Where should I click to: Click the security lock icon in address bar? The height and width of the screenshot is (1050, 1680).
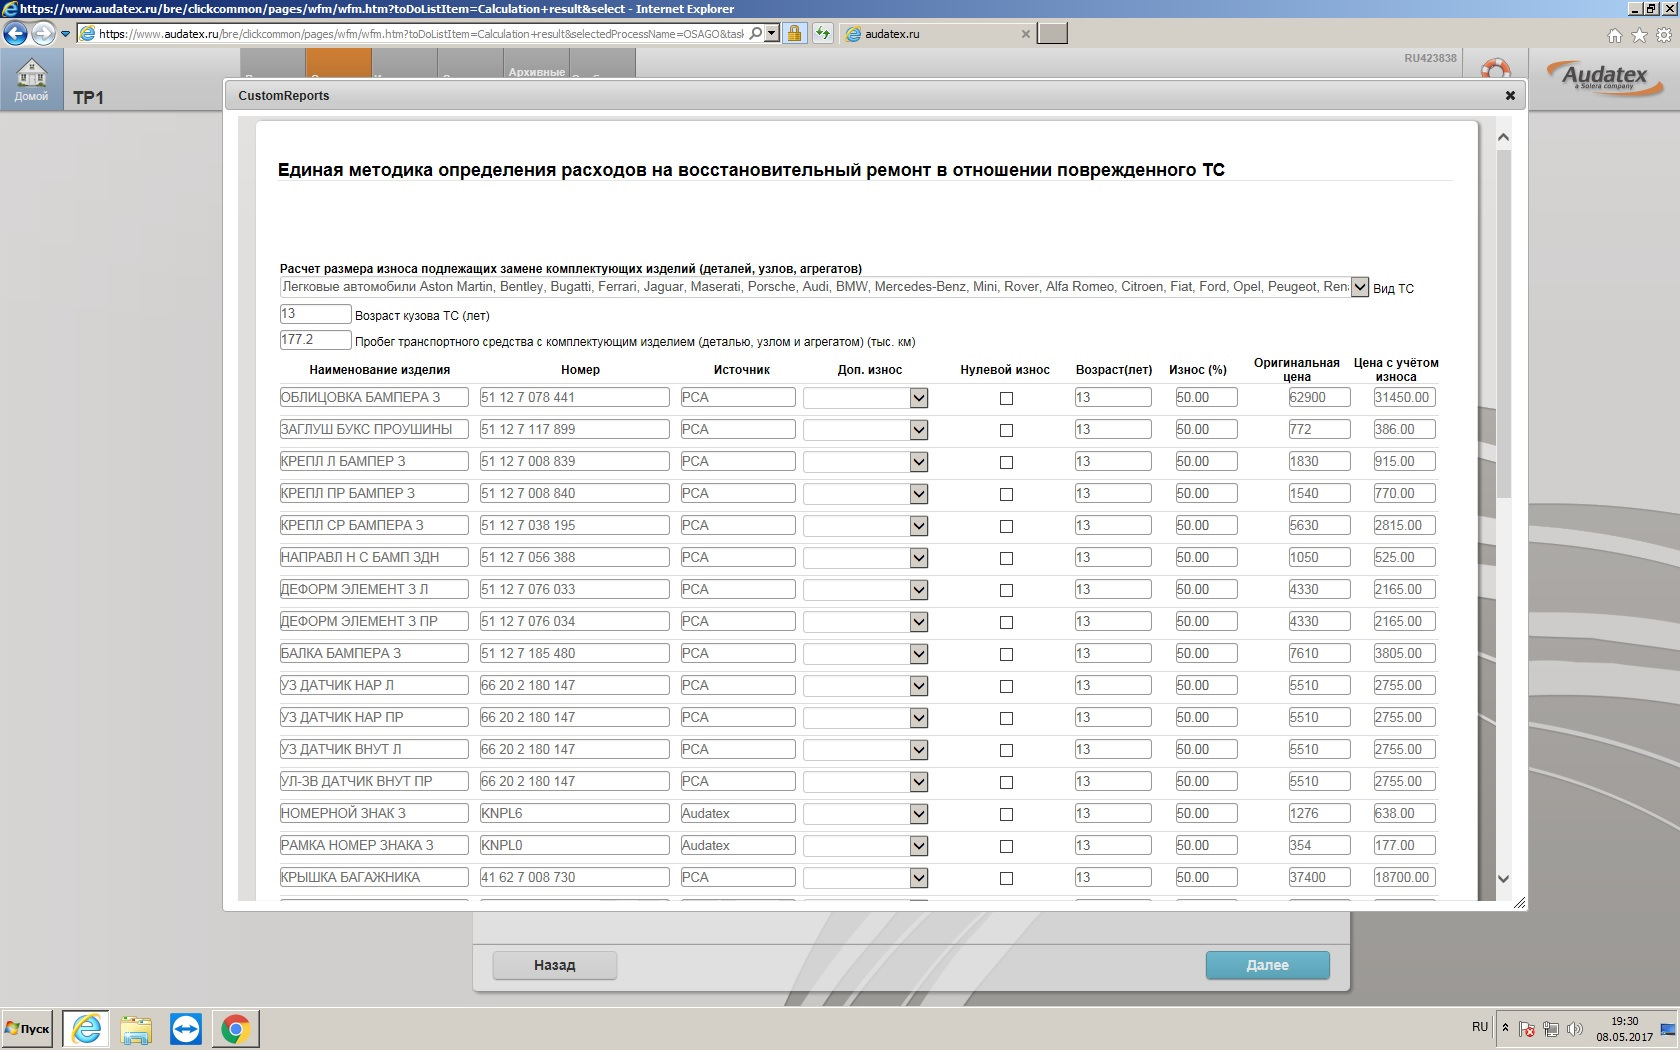(794, 33)
